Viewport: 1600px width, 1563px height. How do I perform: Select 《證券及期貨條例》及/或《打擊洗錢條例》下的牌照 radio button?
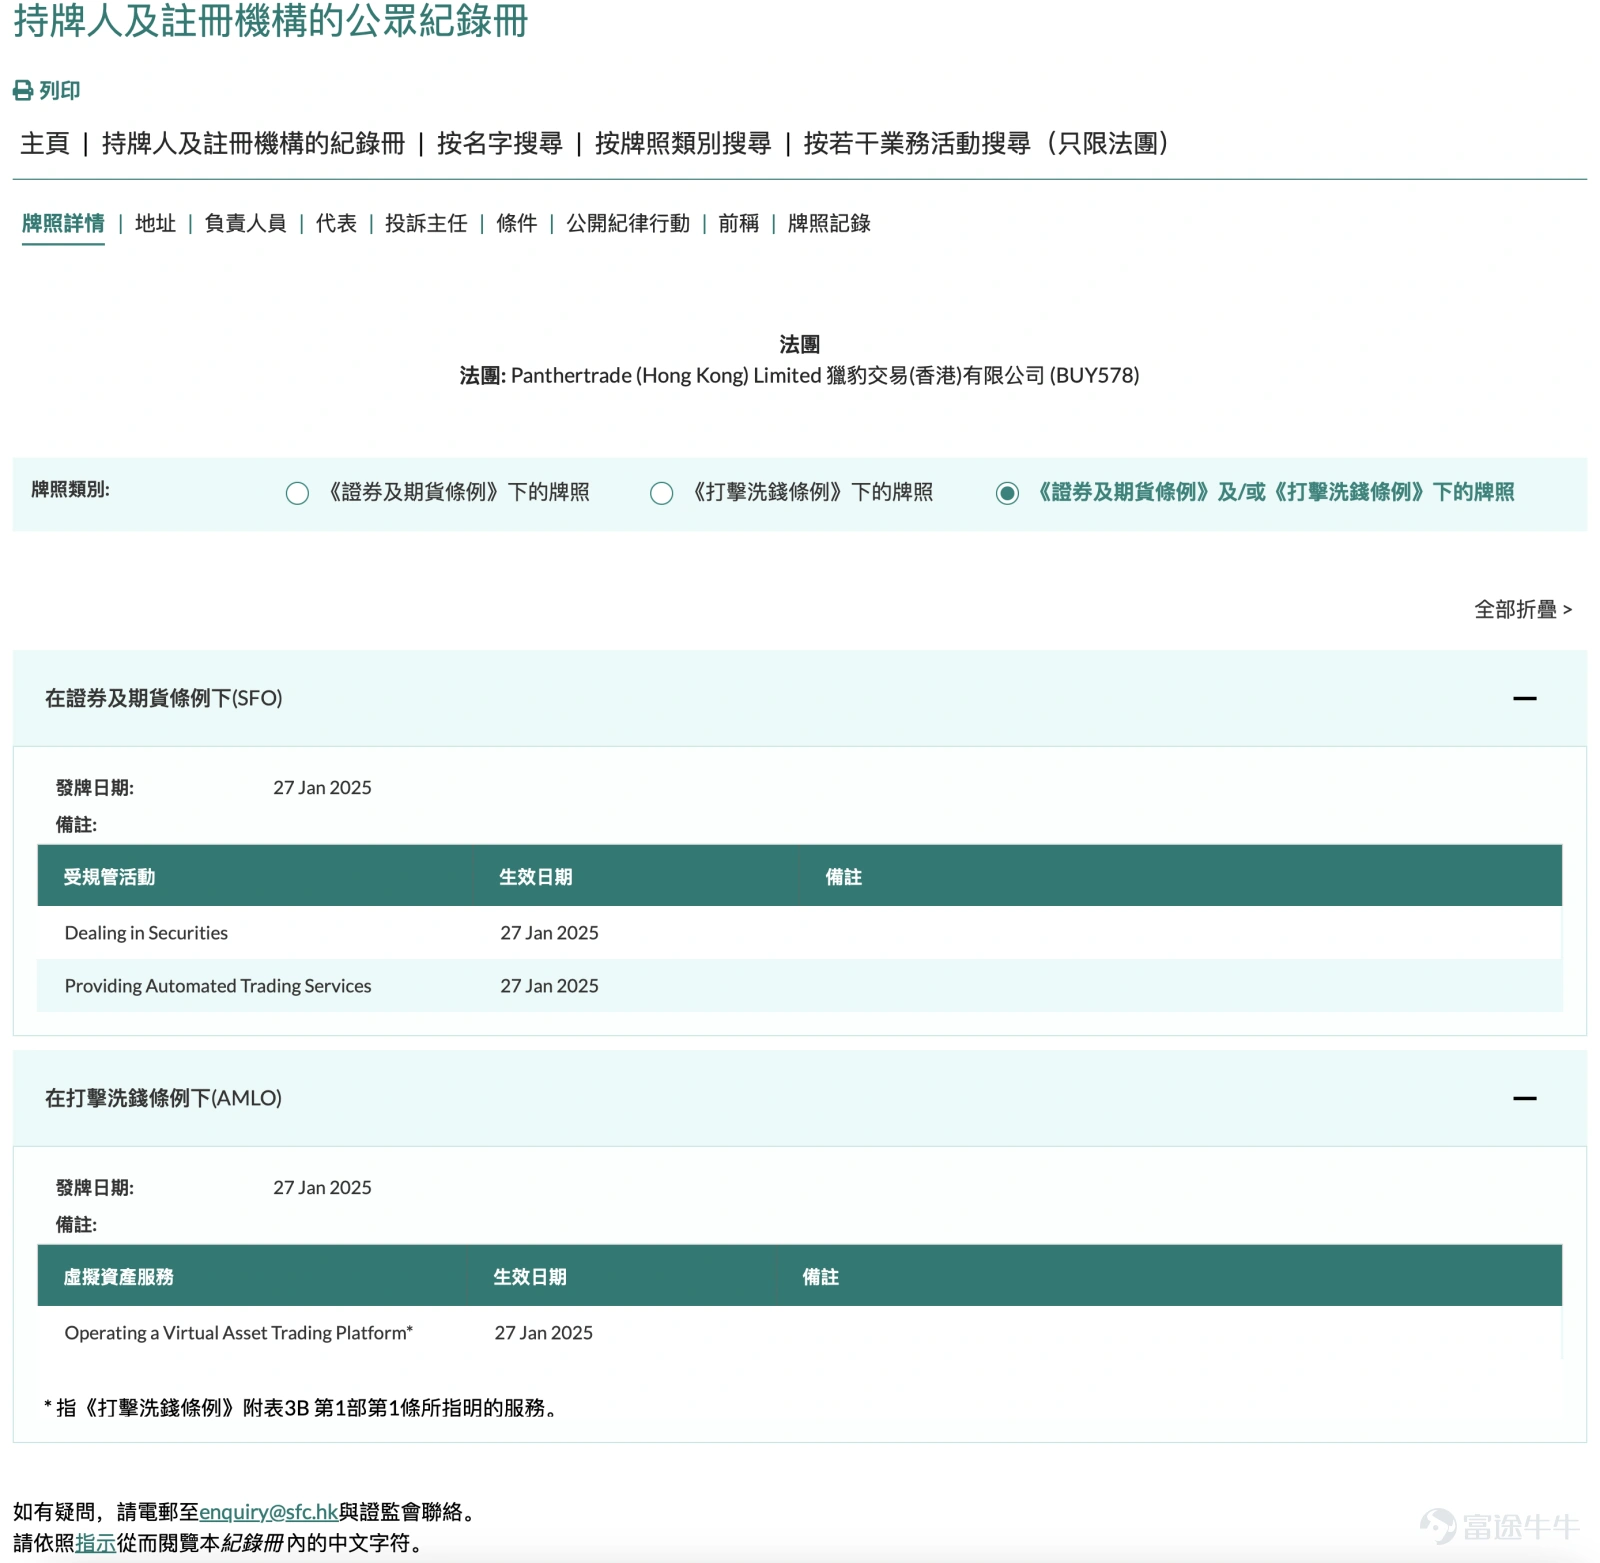tap(1009, 493)
